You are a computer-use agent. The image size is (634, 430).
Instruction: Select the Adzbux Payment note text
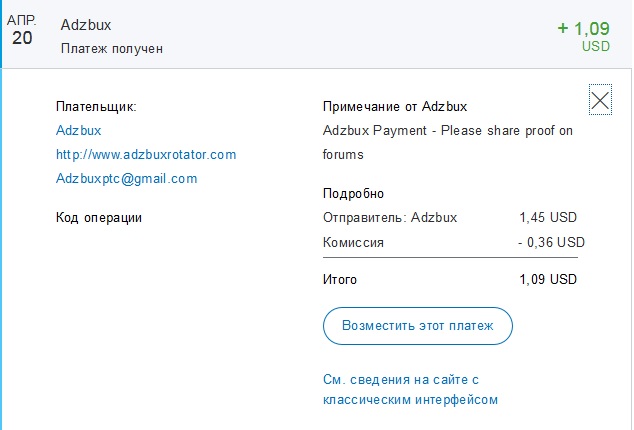pyautogui.click(x=448, y=142)
